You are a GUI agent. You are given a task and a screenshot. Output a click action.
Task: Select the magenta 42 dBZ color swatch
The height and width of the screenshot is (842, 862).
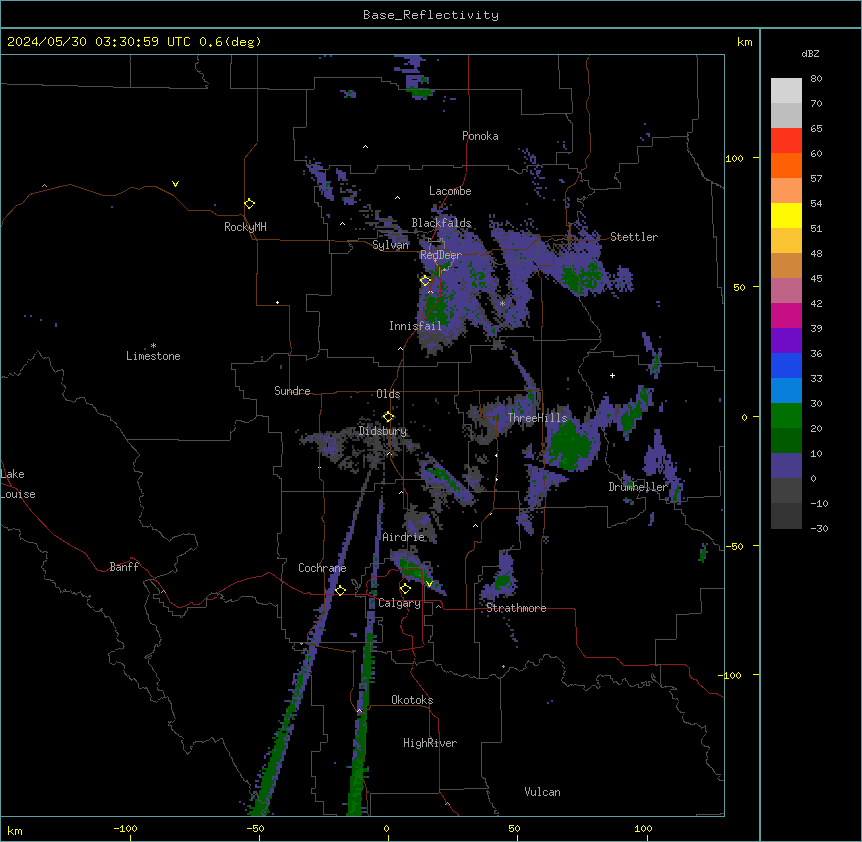pos(786,315)
